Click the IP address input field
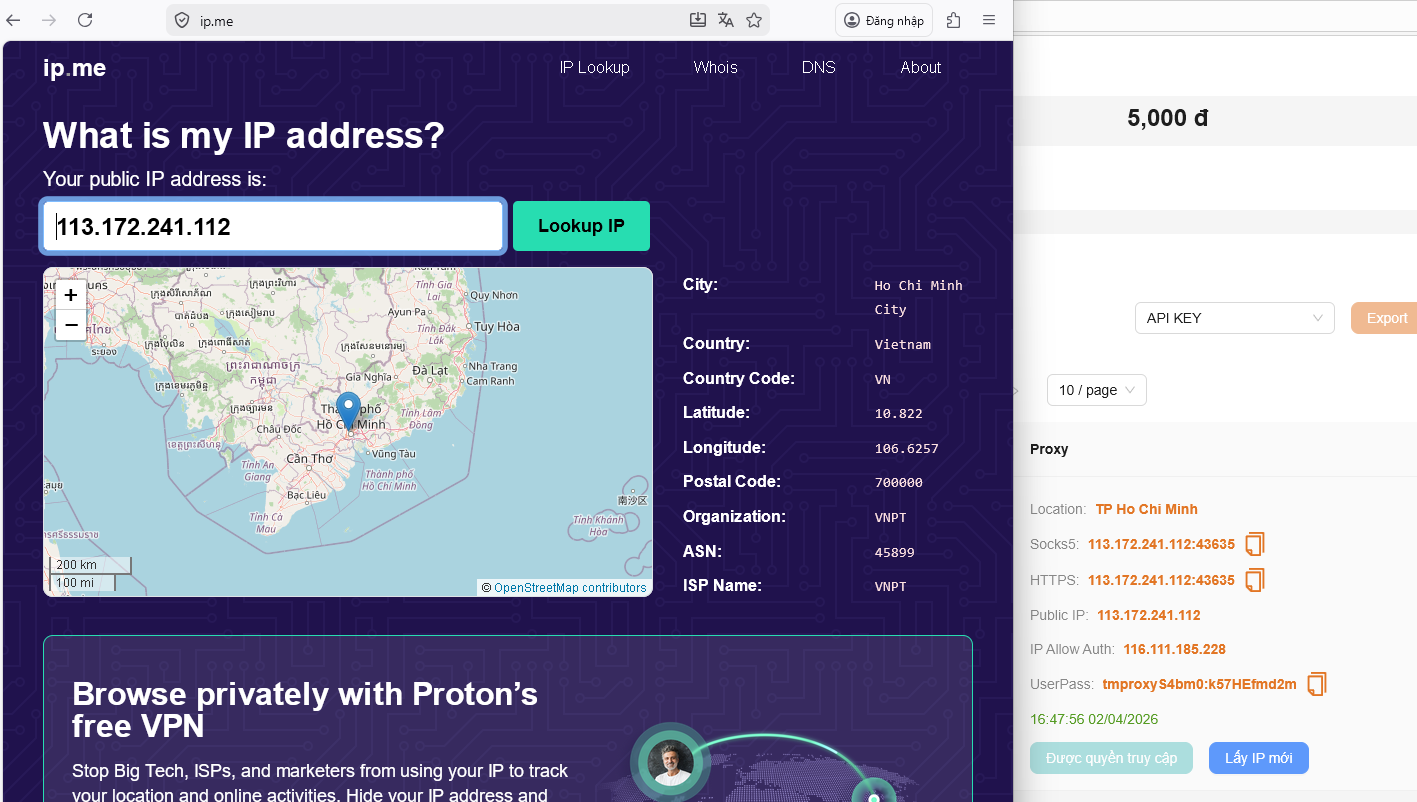 272,227
